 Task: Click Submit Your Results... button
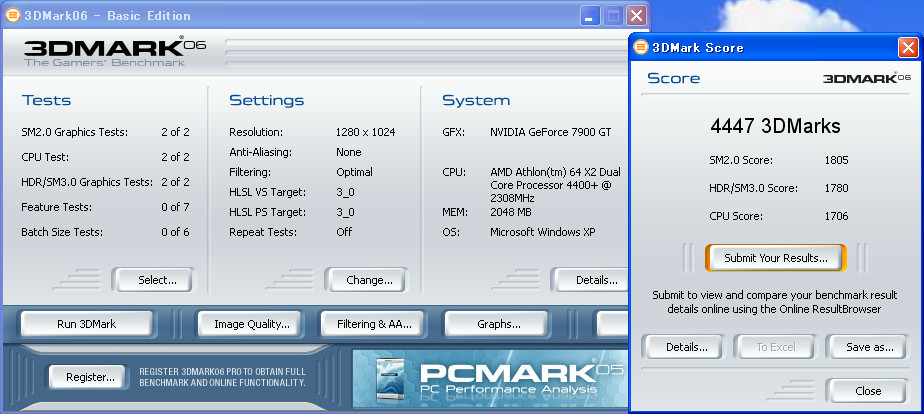776,258
